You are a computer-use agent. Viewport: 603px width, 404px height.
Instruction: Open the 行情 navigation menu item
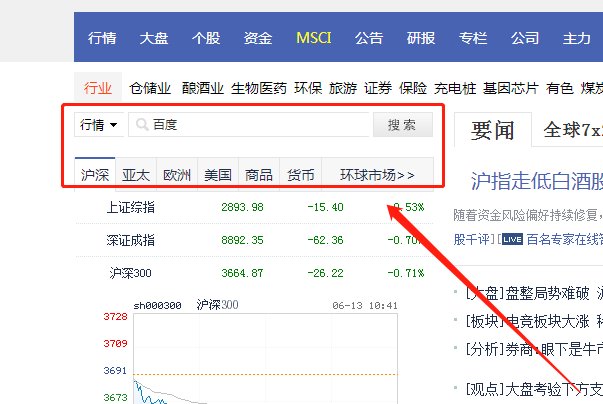pos(102,38)
